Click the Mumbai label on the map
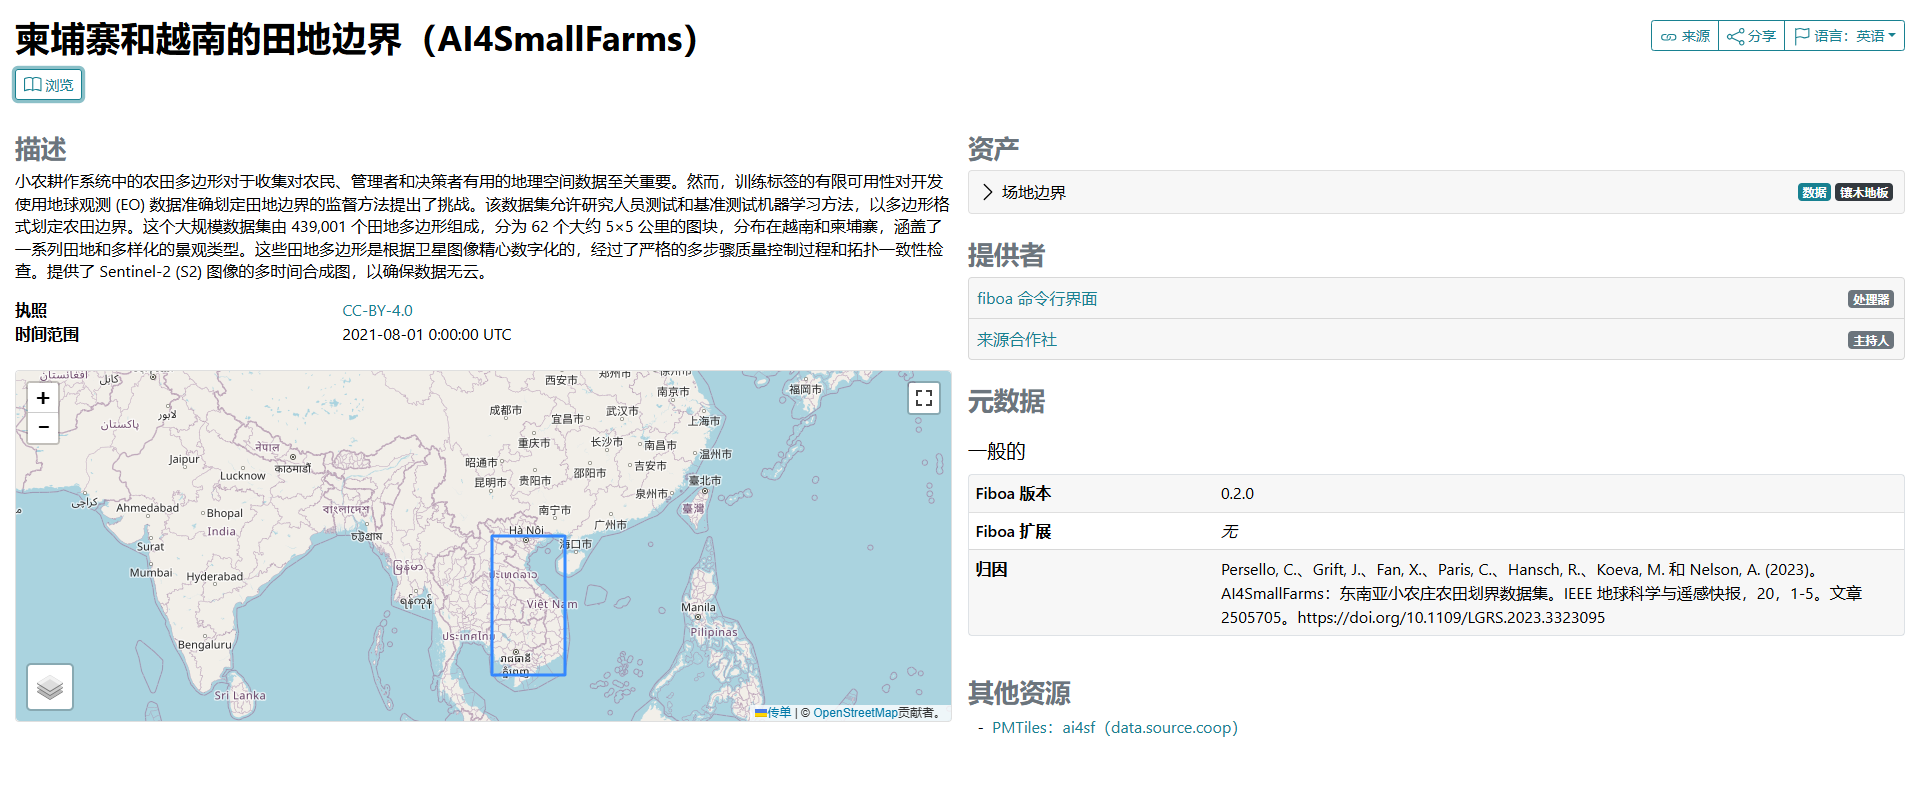Screen dimensions: 1918x805 pyautogui.click(x=150, y=573)
